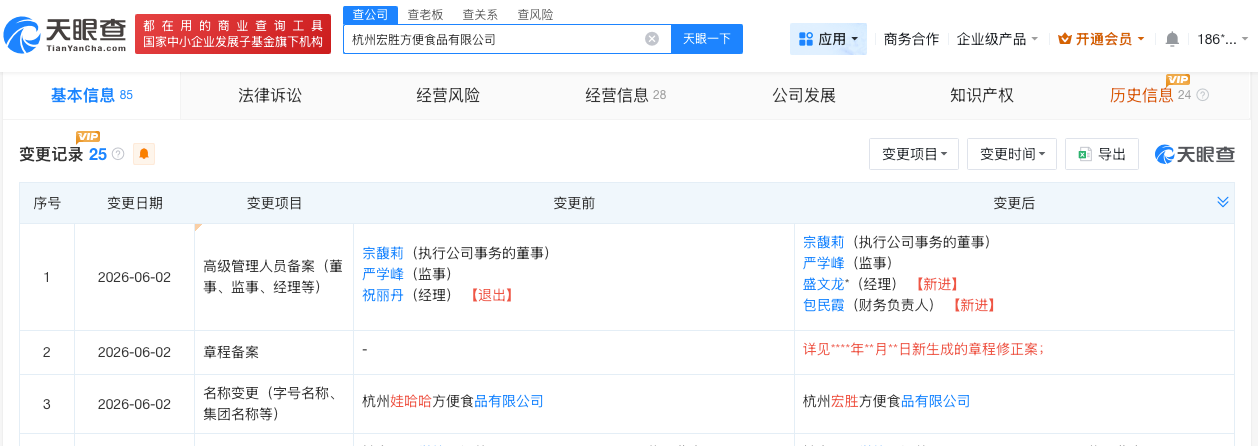
Task: Expand all rows with double chevron icon
Action: click(x=1222, y=202)
